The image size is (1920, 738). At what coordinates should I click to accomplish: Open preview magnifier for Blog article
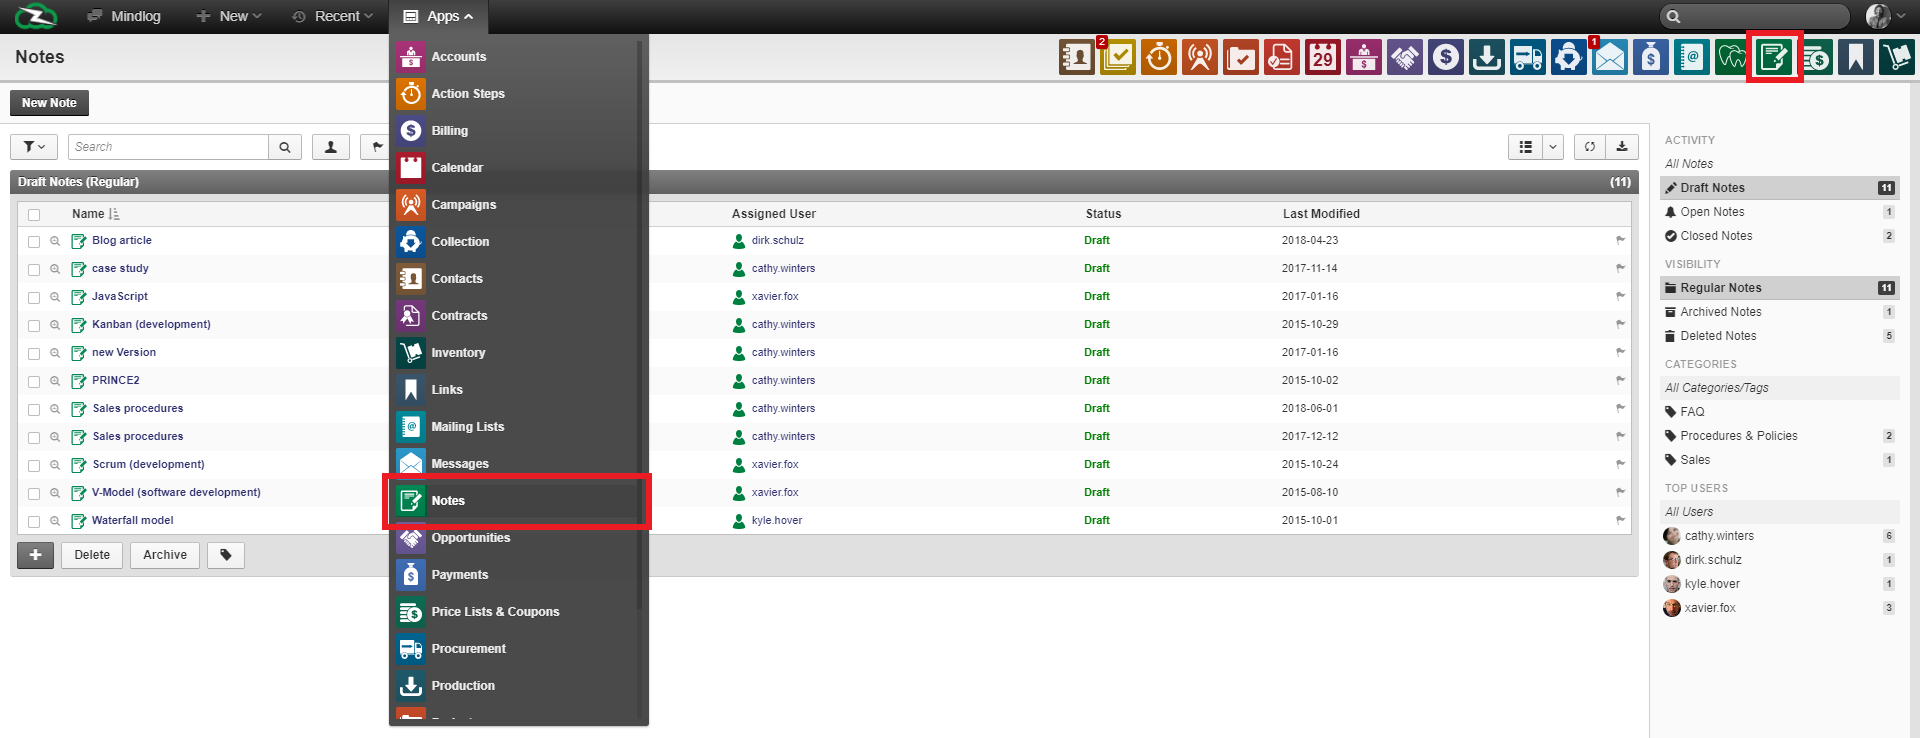pos(55,241)
